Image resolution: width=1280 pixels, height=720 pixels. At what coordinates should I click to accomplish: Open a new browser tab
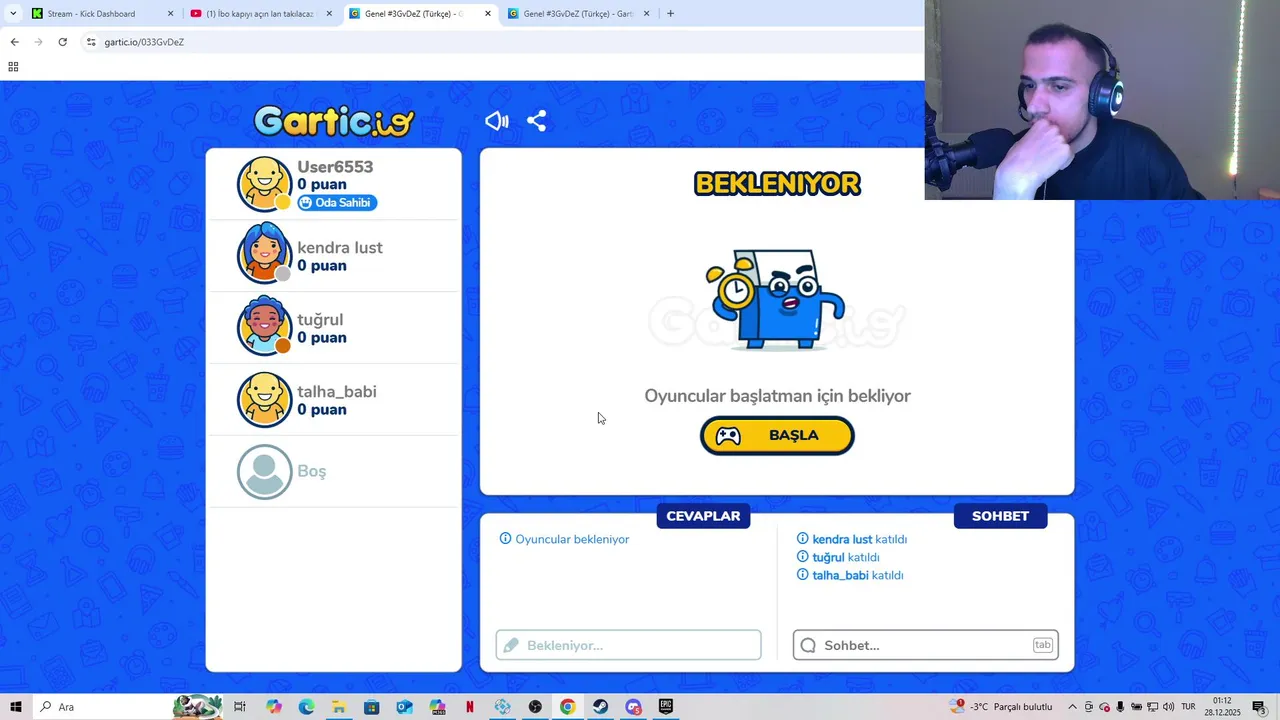670,14
